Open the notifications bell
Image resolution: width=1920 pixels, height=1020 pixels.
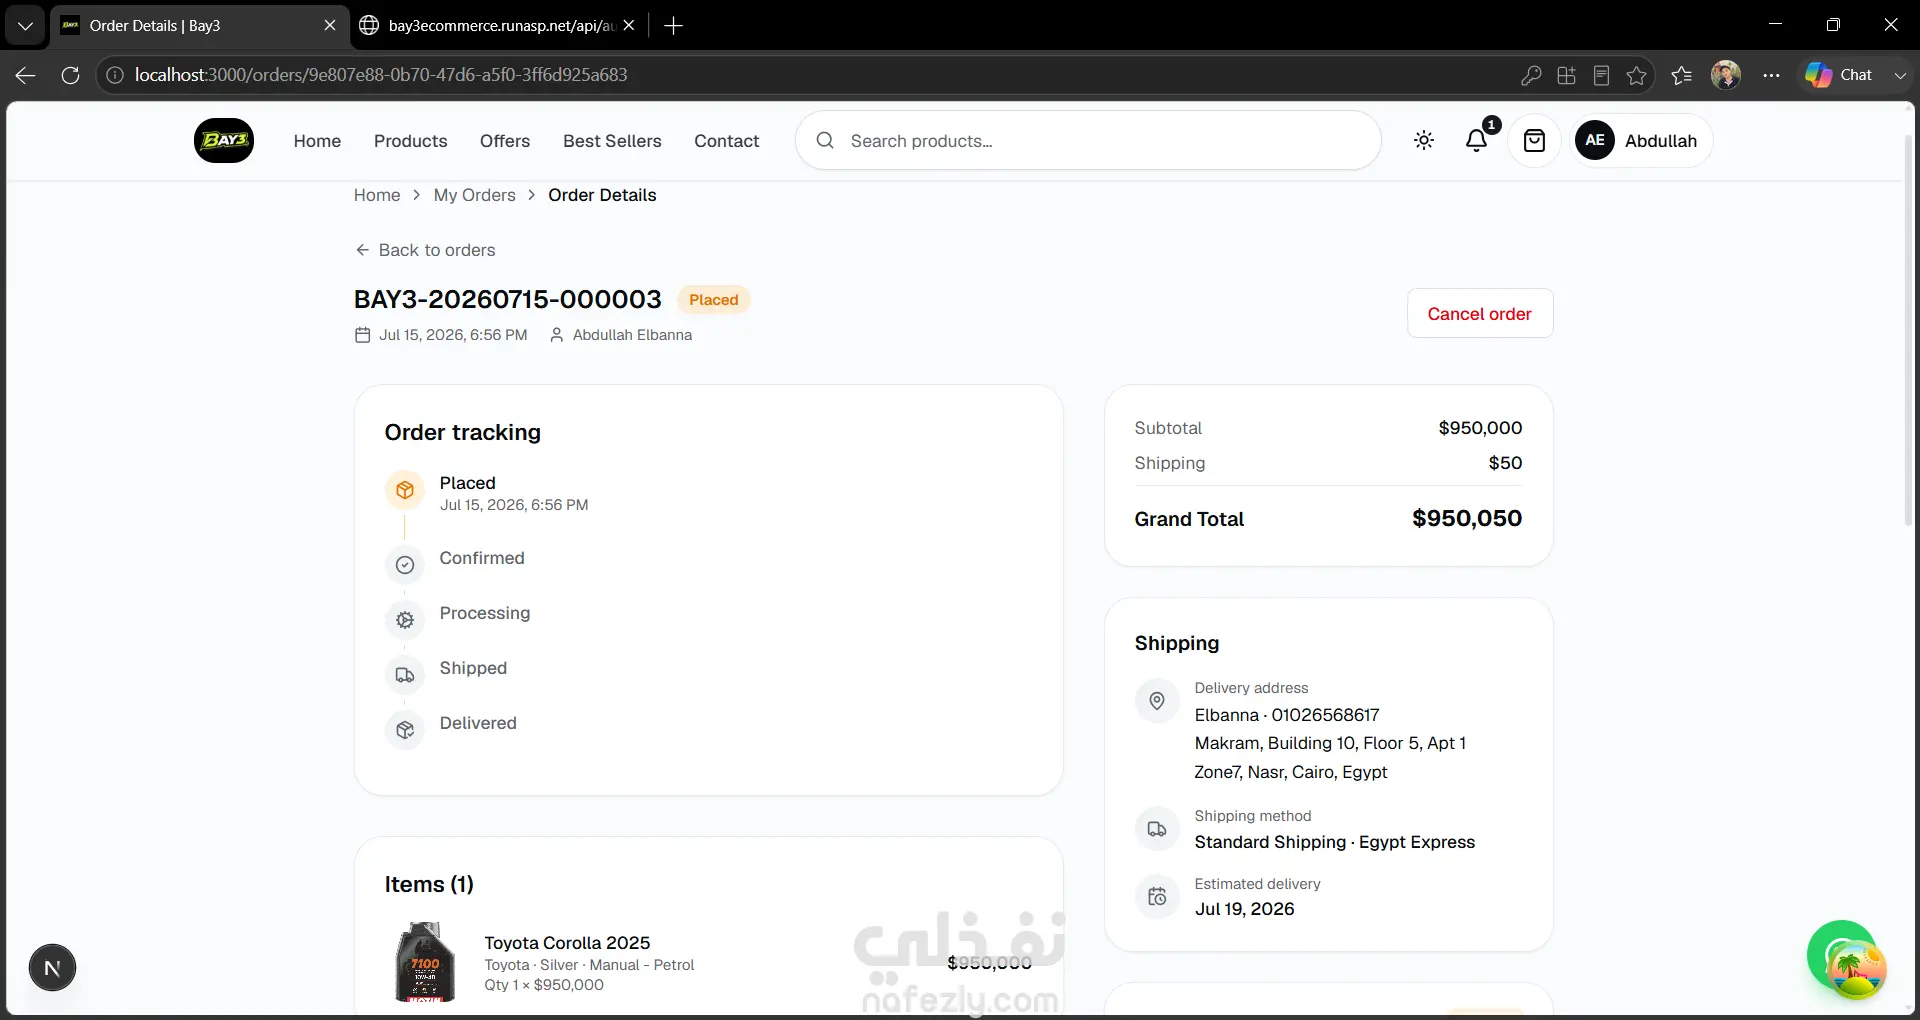(x=1477, y=141)
